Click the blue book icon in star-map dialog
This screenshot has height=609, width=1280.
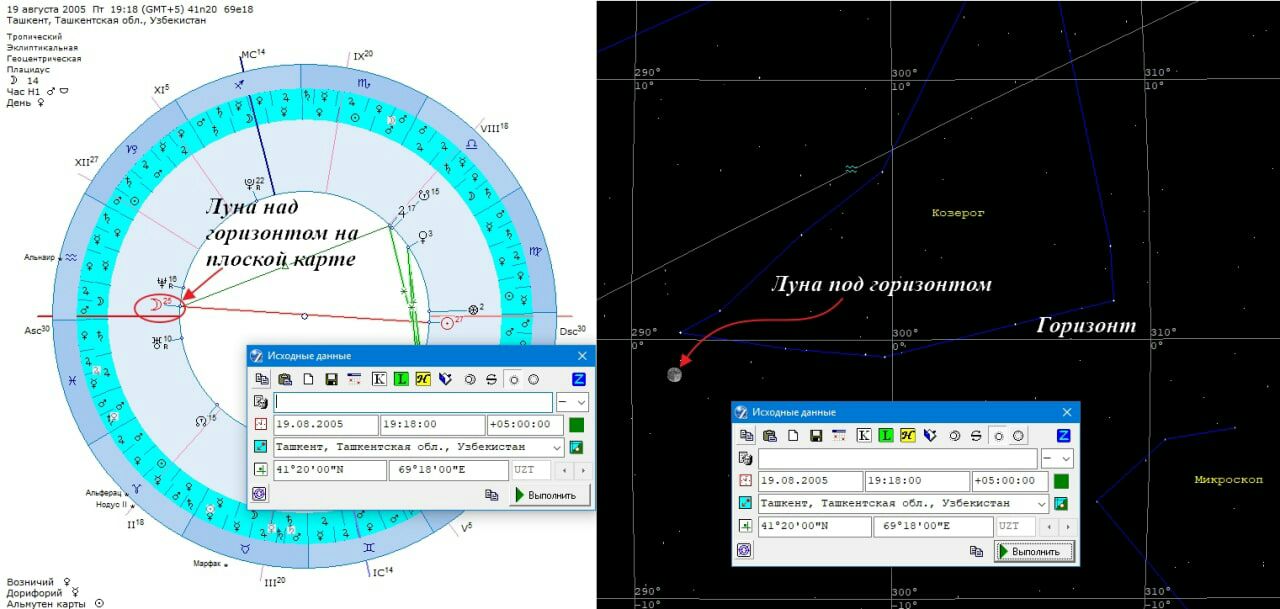click(929, 435)
